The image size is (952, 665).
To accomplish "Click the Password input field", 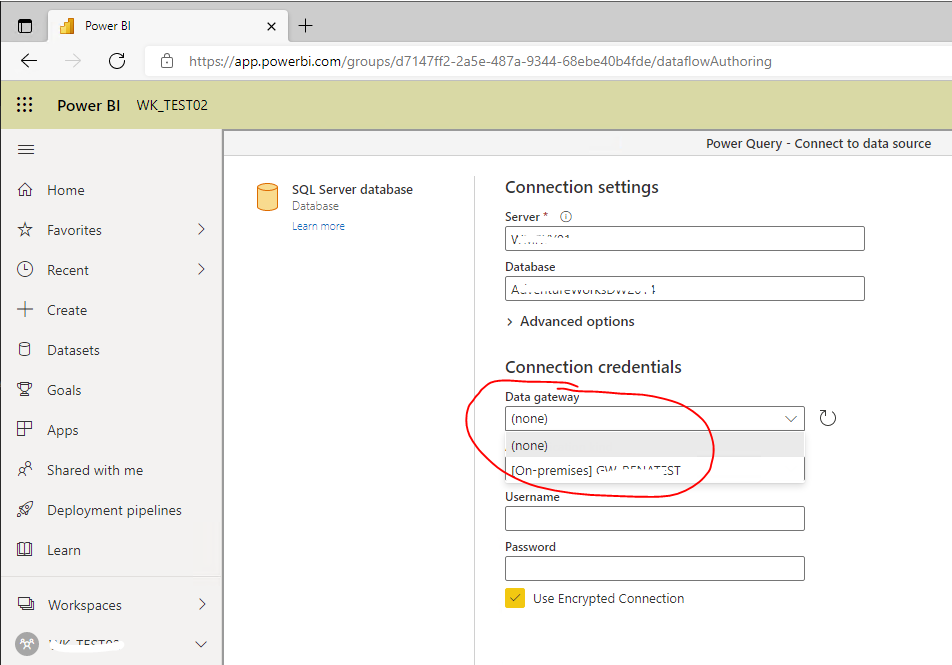I will tap(654, 568).
